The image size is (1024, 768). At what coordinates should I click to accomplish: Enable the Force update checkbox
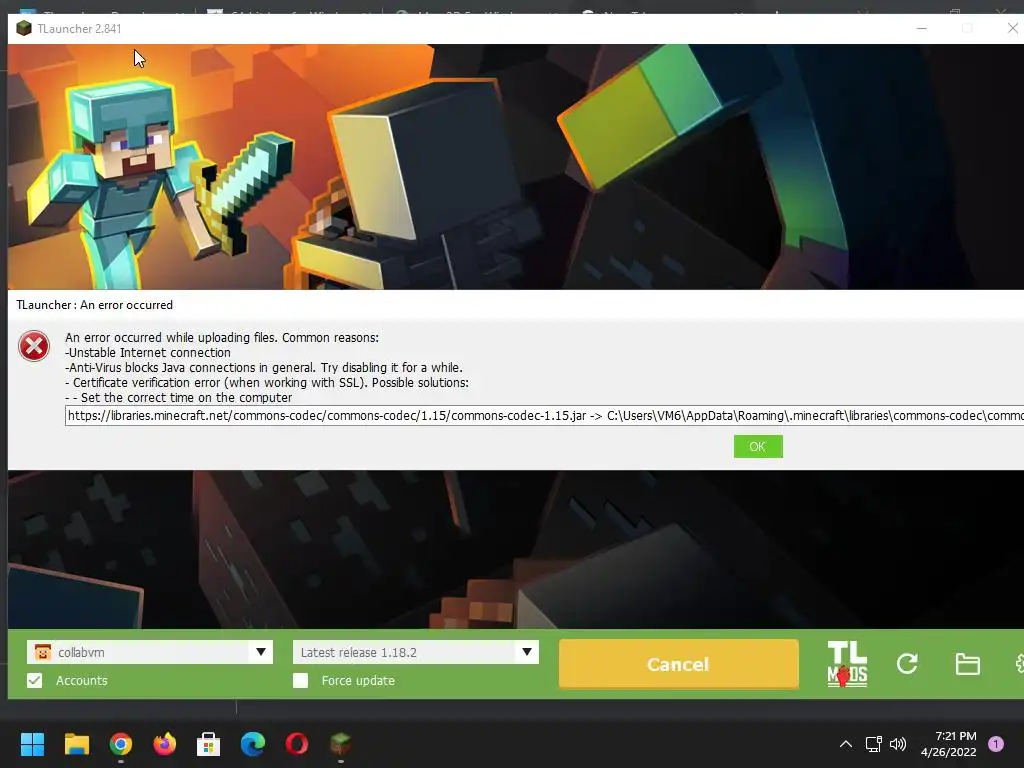[x=300, y=680]
